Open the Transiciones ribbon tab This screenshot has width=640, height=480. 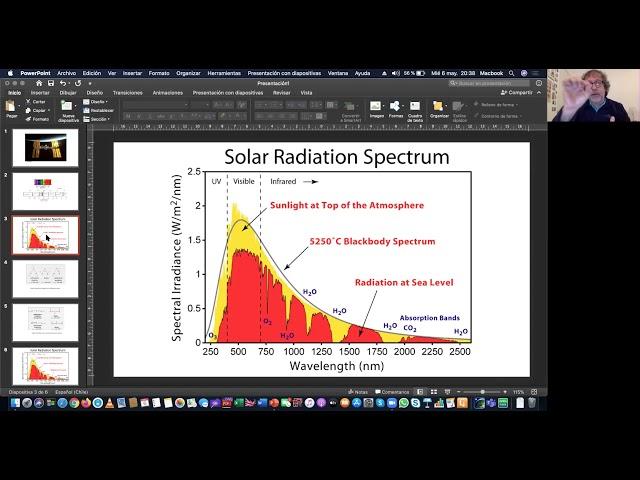click(127, 92)
